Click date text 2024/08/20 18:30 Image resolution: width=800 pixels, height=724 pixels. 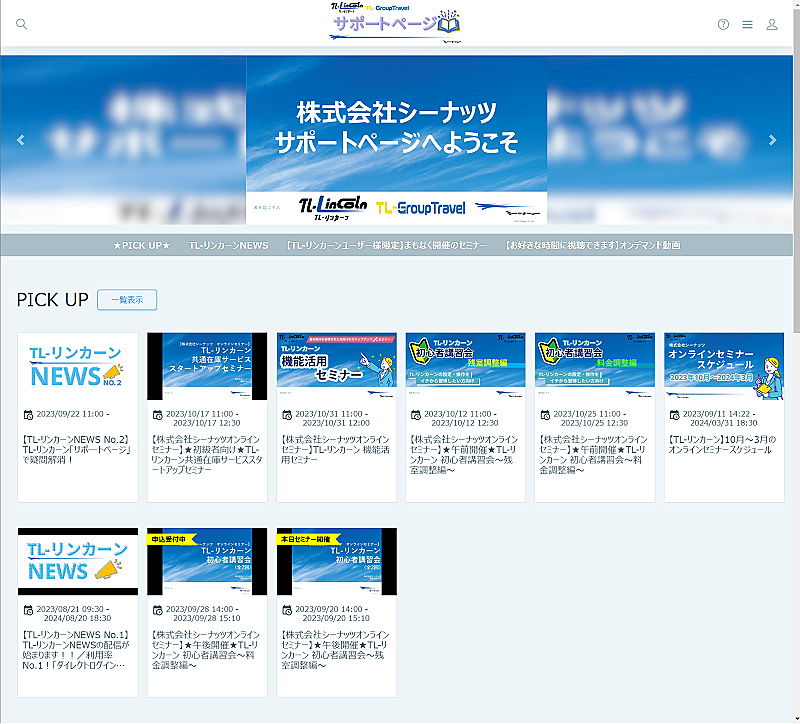pos(78,618)
